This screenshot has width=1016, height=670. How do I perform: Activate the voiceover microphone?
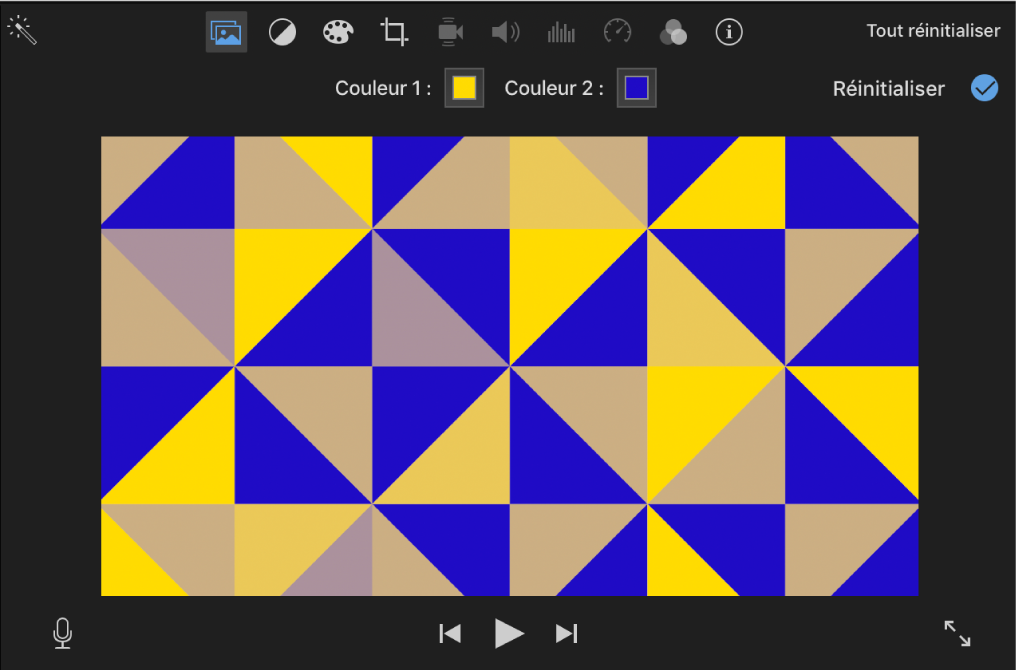coord(61,632)
